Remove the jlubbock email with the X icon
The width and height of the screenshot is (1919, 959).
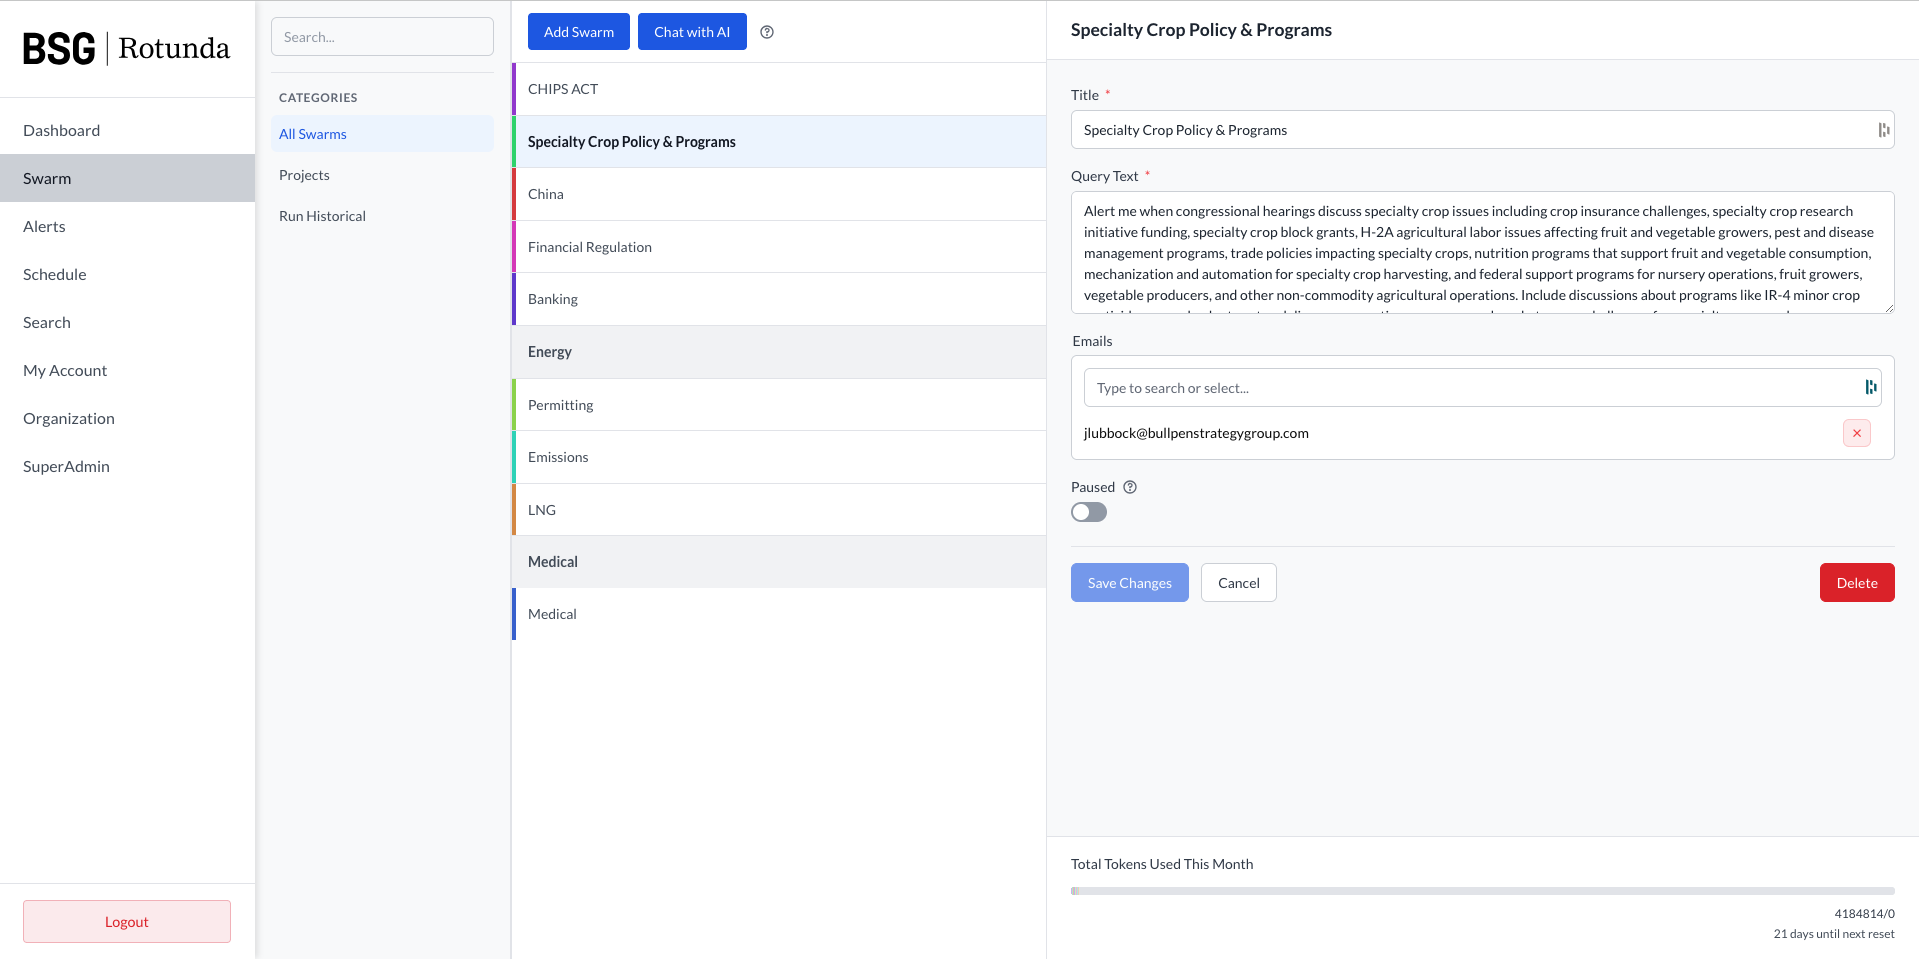pyautogui.click(x=1856, y=433)
